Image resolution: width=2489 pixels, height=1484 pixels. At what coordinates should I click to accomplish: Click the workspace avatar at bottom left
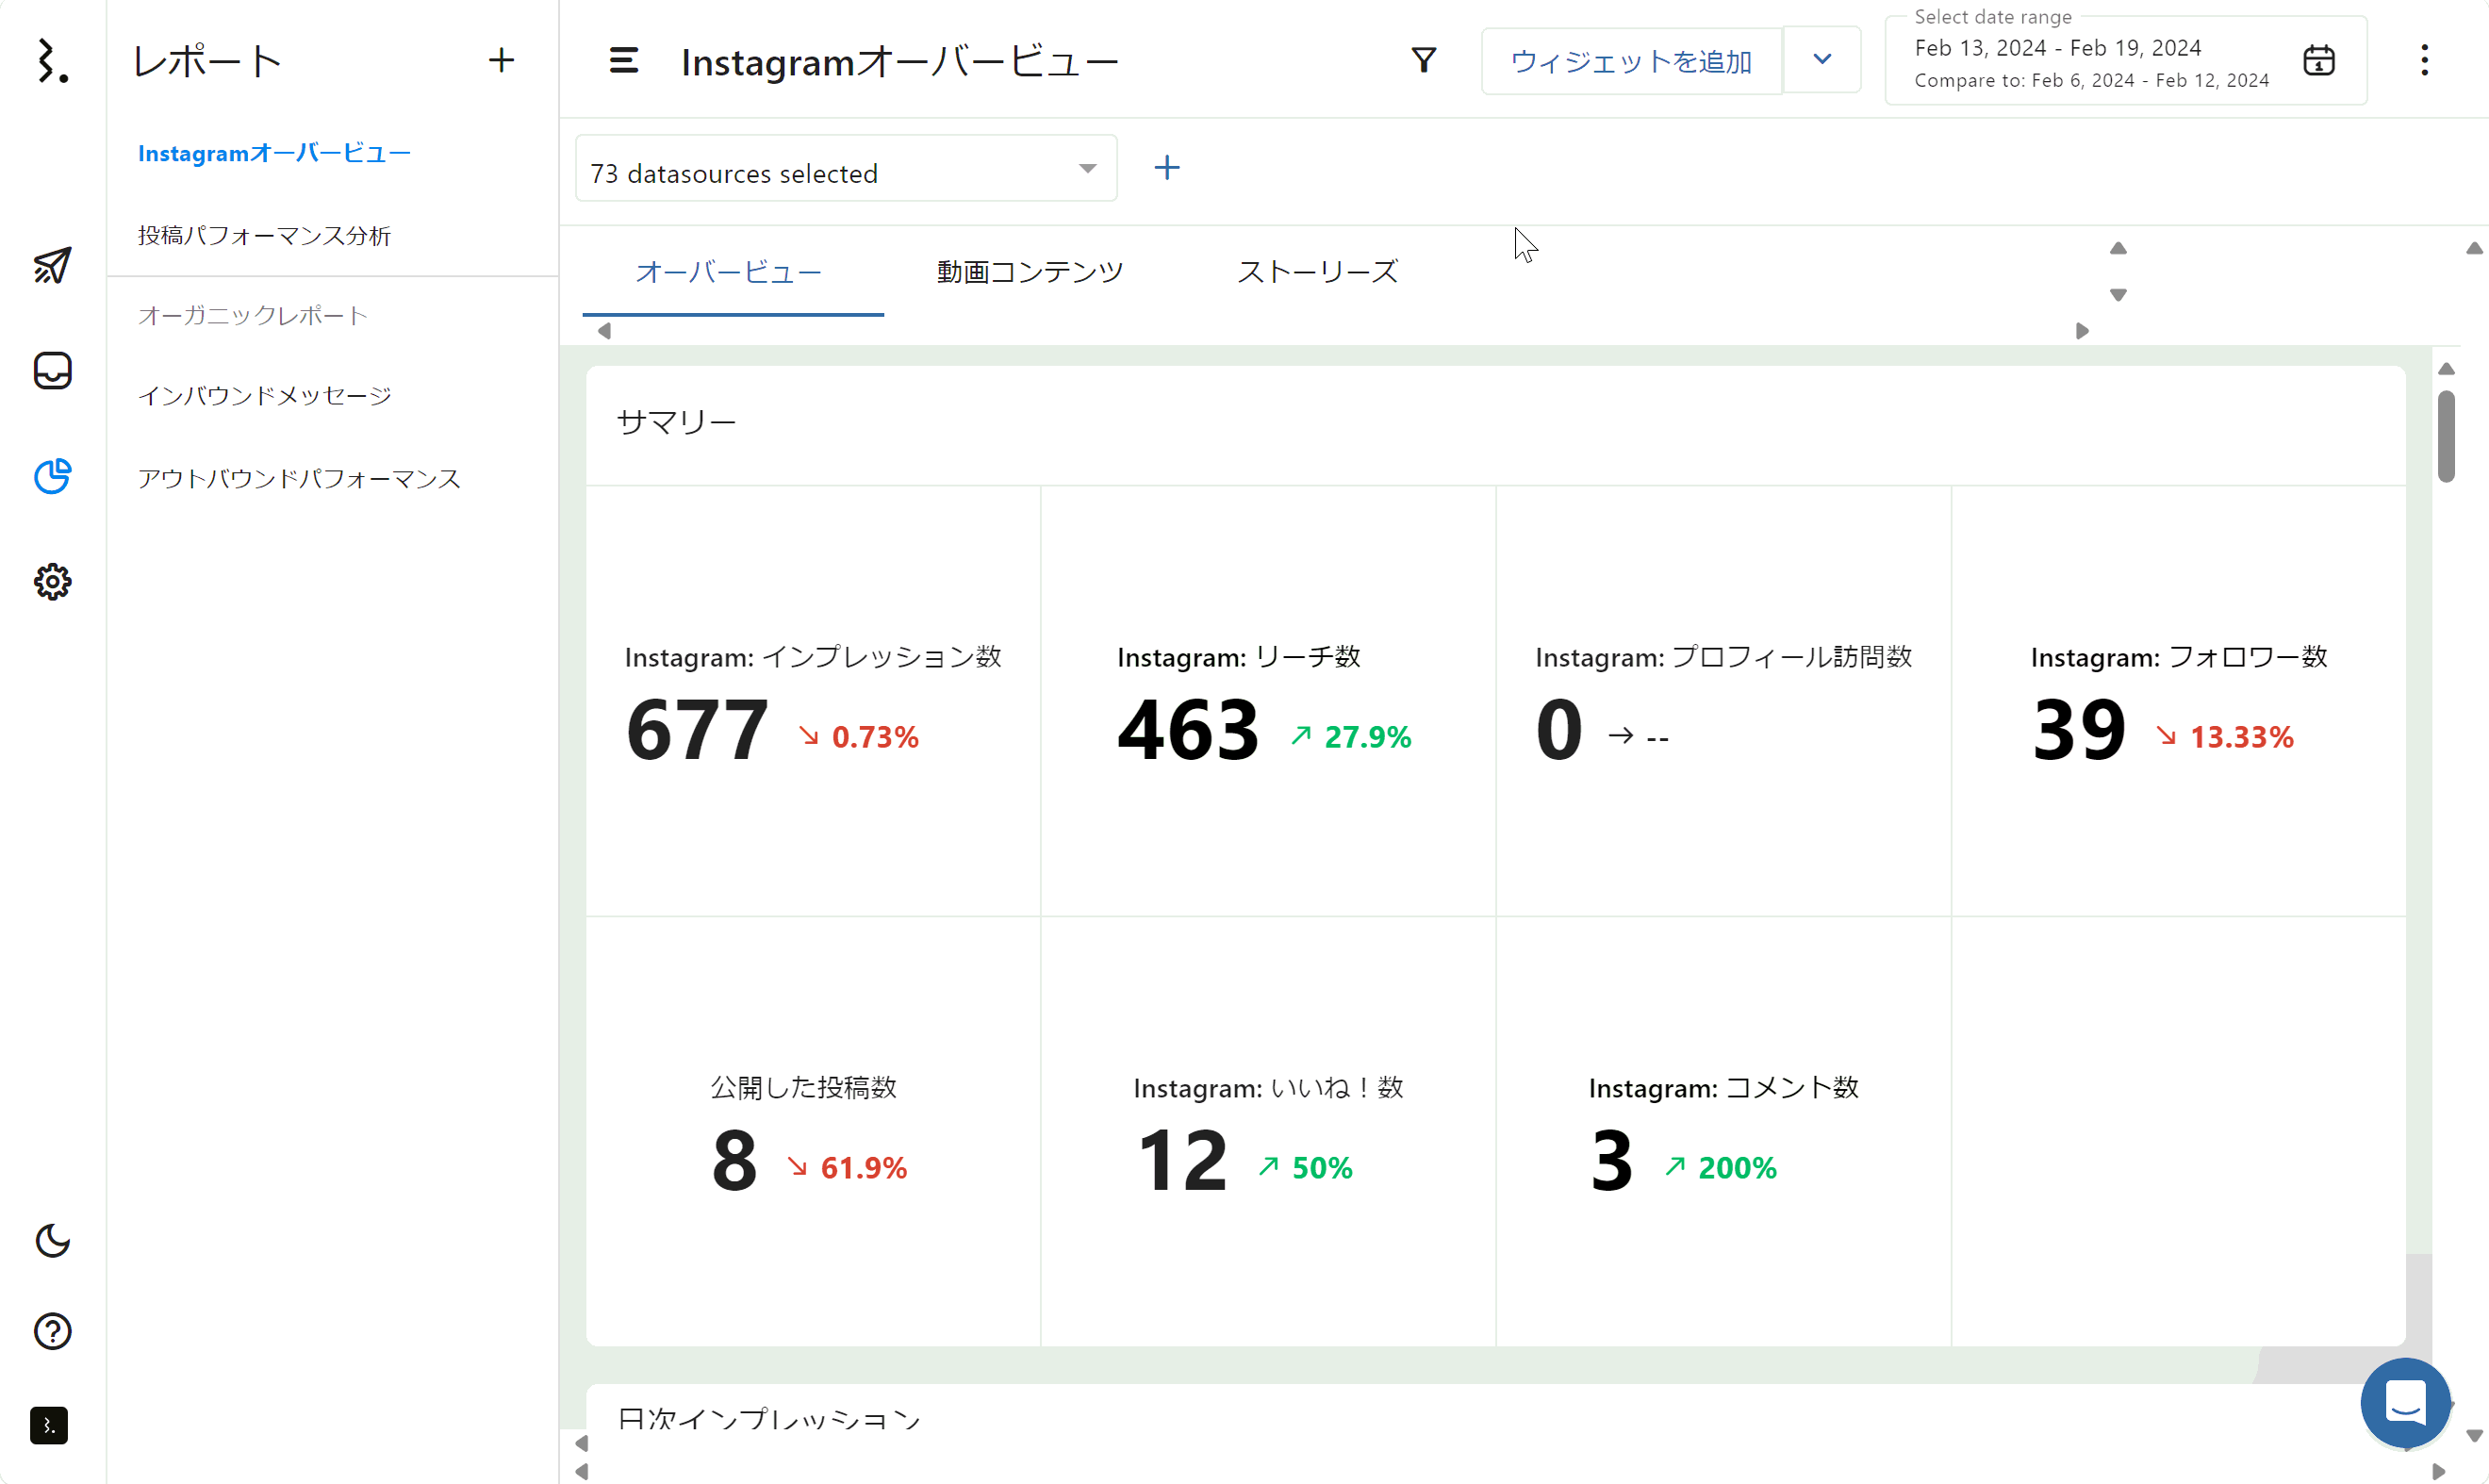49,1425
